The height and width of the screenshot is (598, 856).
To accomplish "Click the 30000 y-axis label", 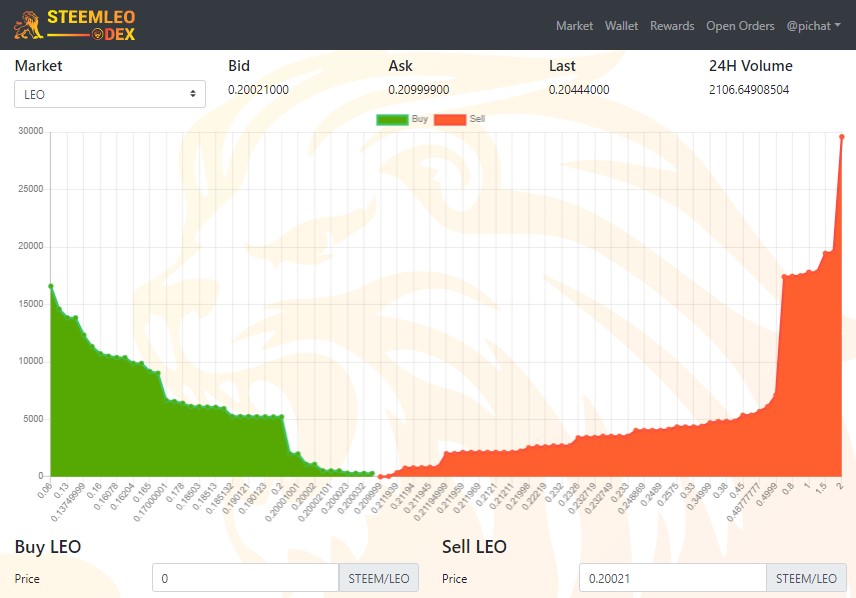I will coord(31,131).
